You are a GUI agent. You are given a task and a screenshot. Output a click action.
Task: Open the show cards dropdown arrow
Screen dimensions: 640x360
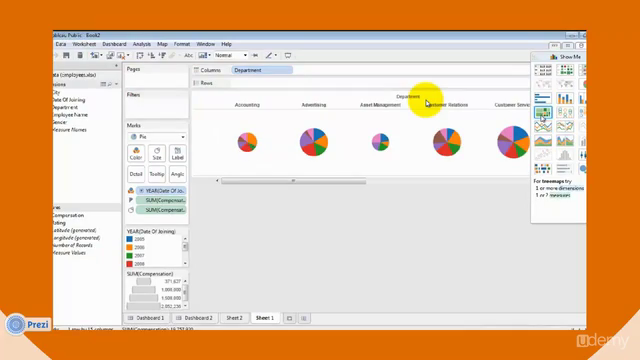click(x=209, y=55)
